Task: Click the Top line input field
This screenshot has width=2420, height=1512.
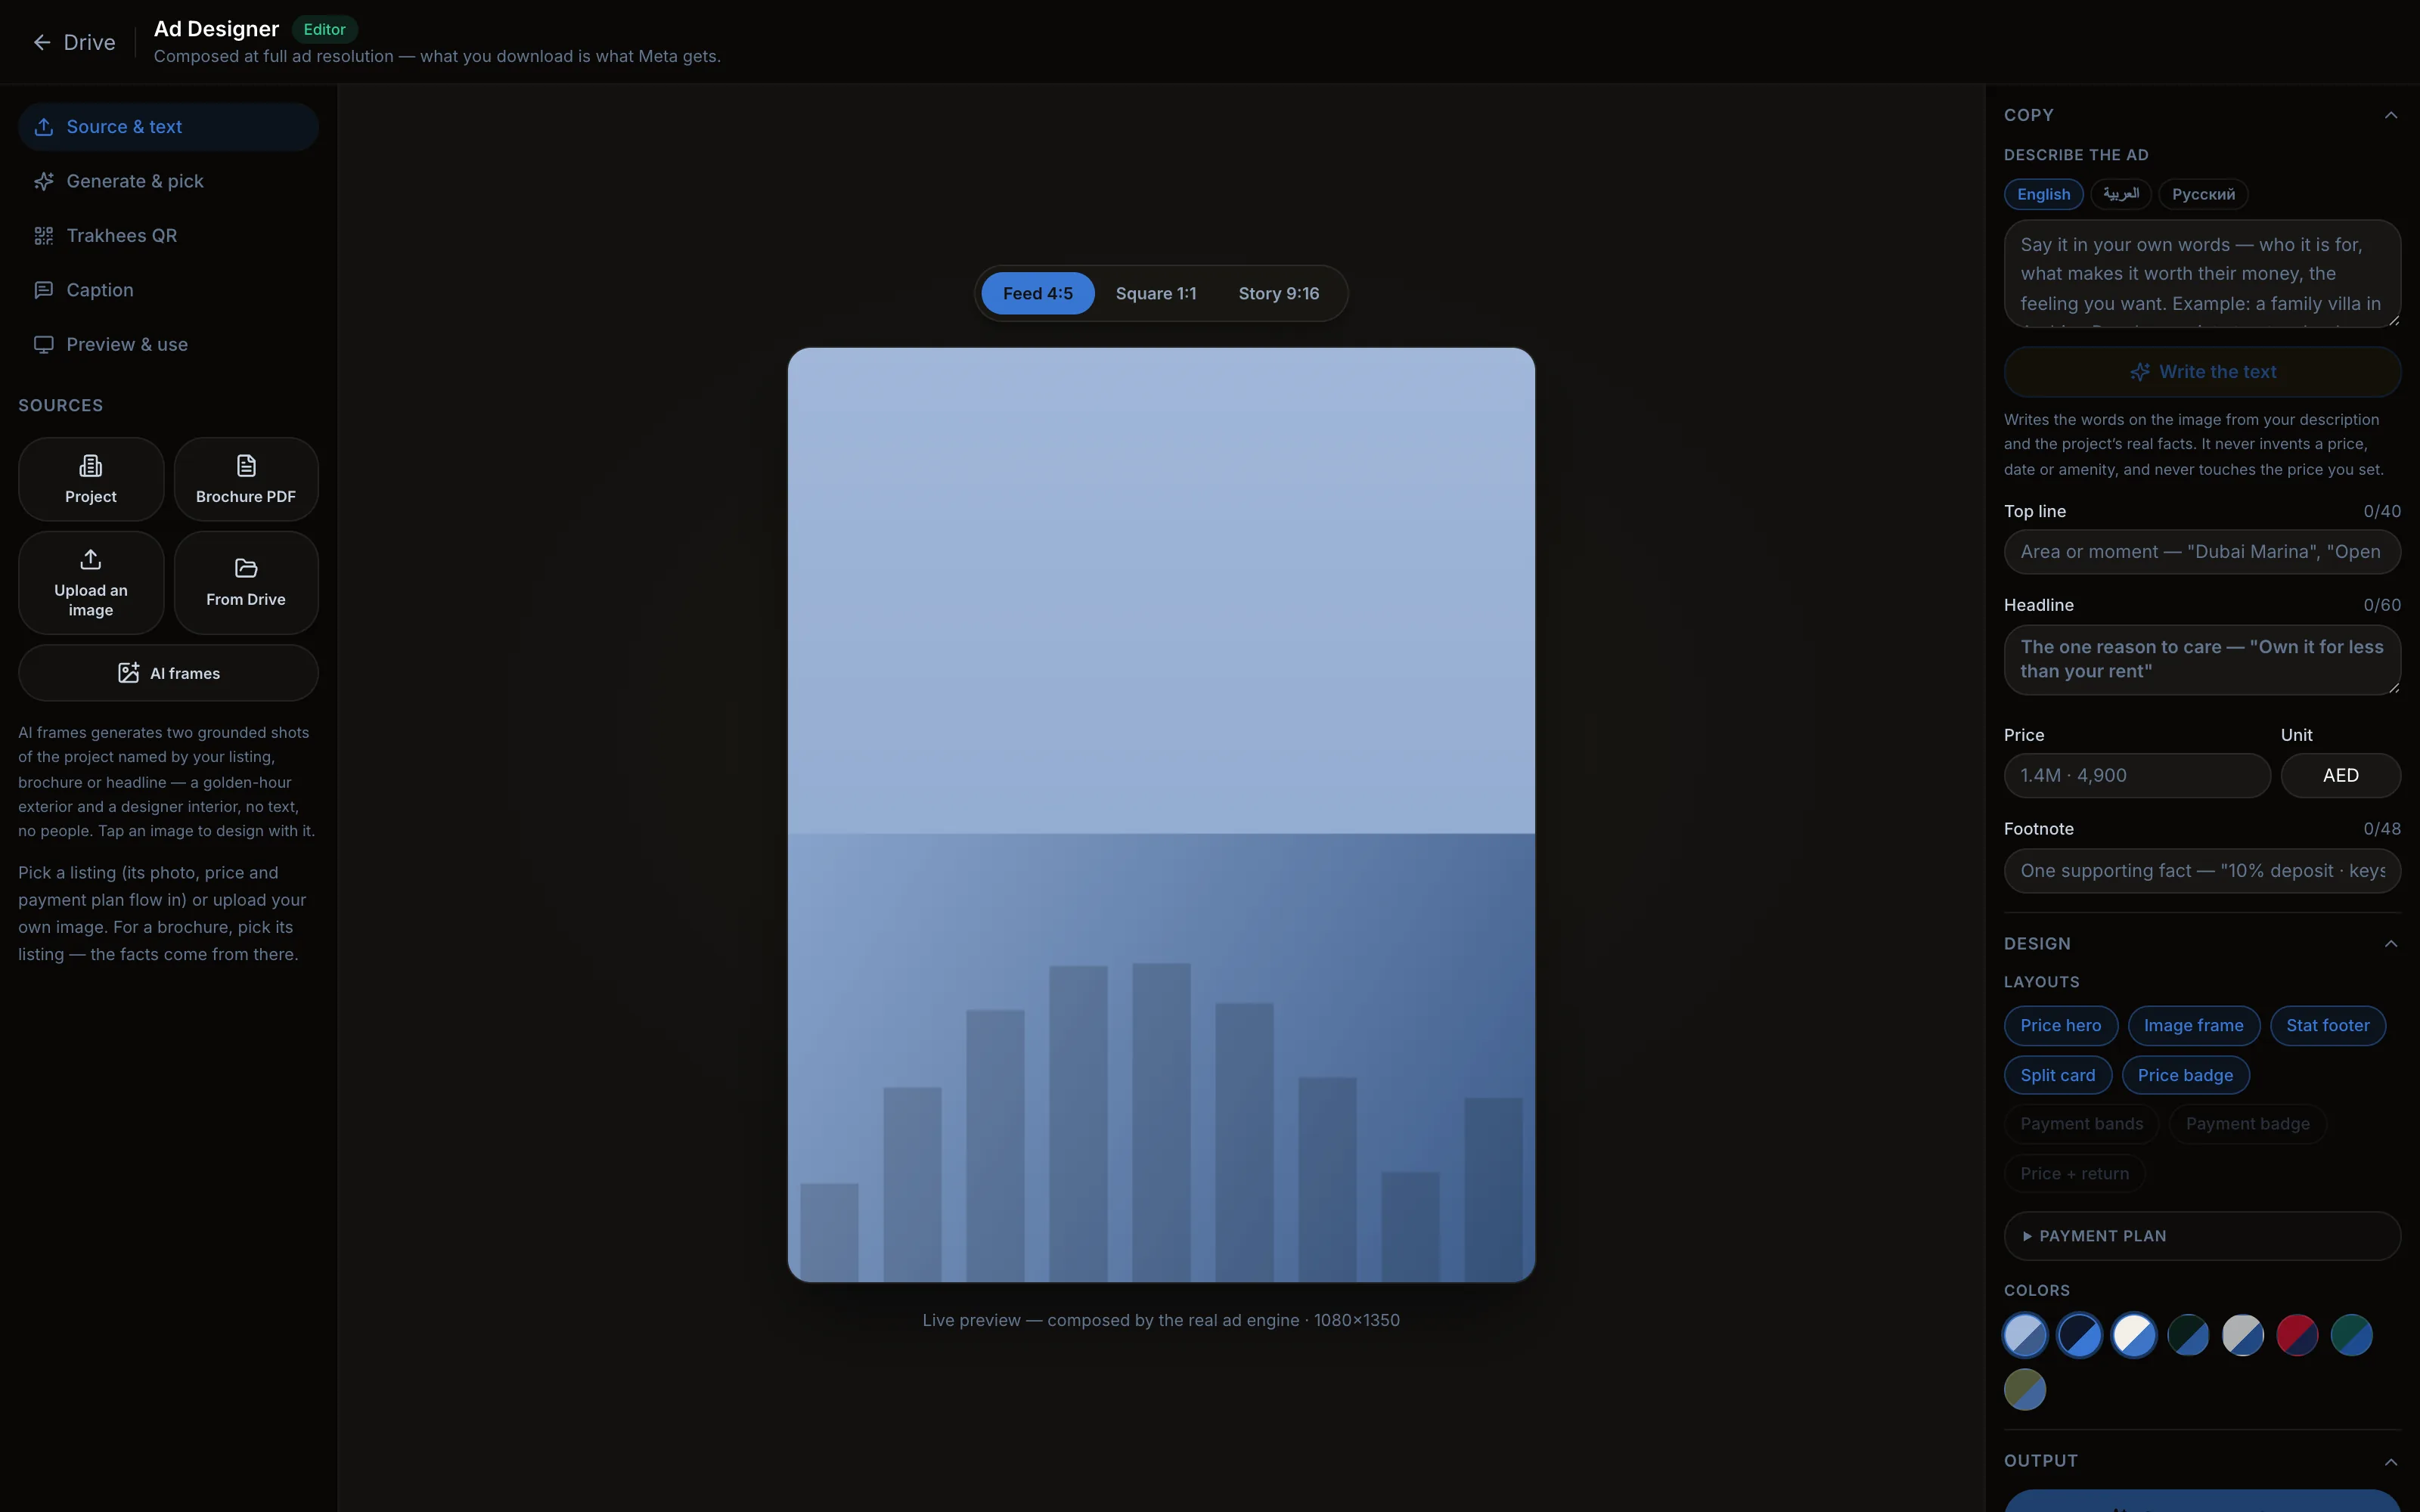Action: click(2202, 552)
